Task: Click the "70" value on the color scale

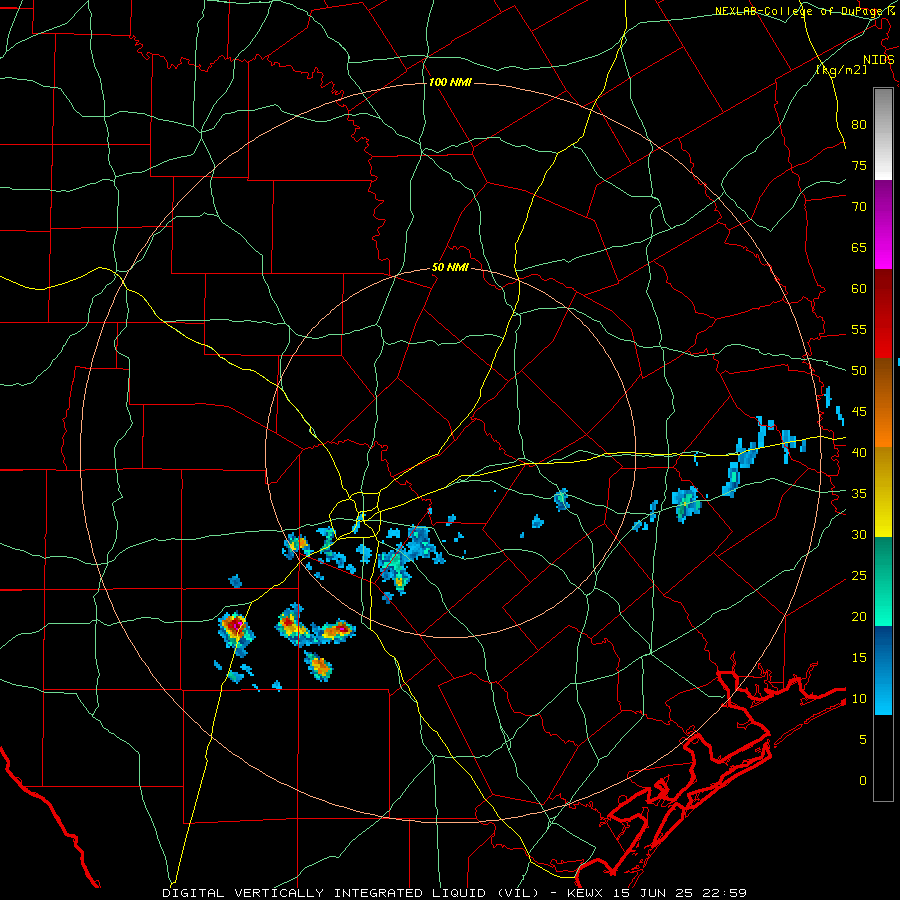Action: 859,207
